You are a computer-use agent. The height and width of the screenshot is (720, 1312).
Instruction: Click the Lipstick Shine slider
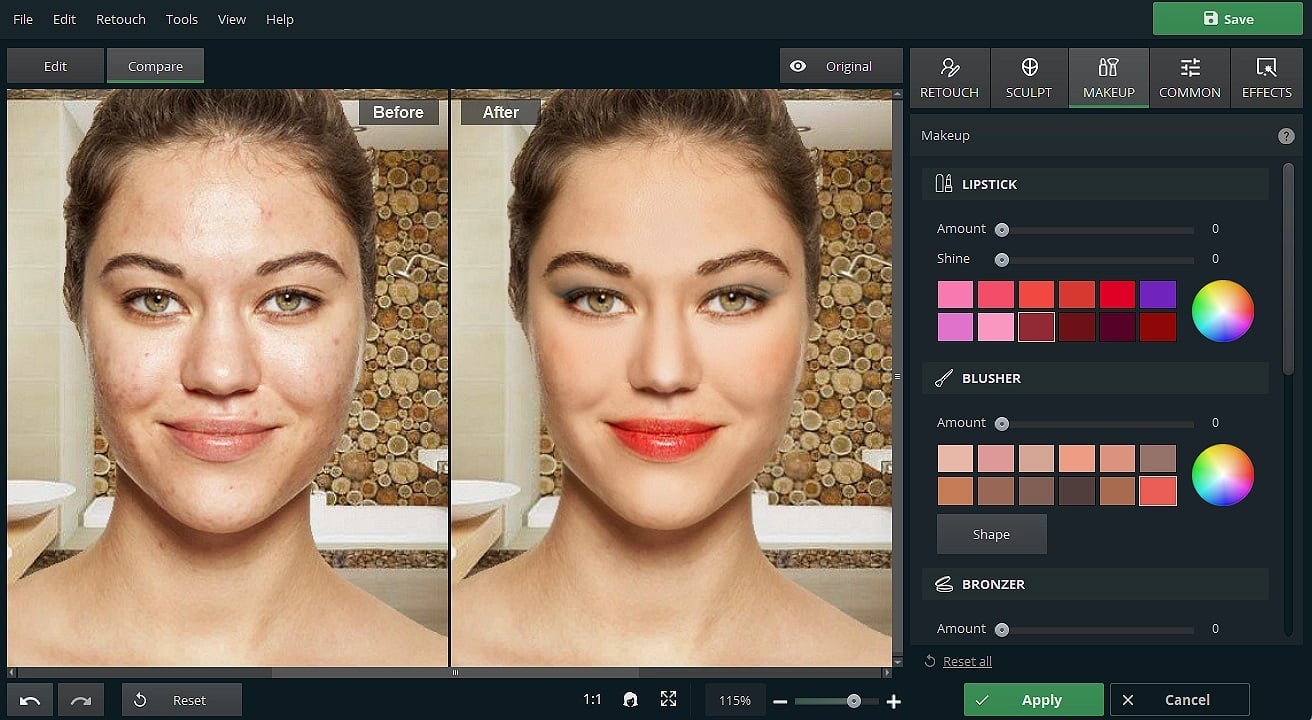click(x=1095, y=260)
